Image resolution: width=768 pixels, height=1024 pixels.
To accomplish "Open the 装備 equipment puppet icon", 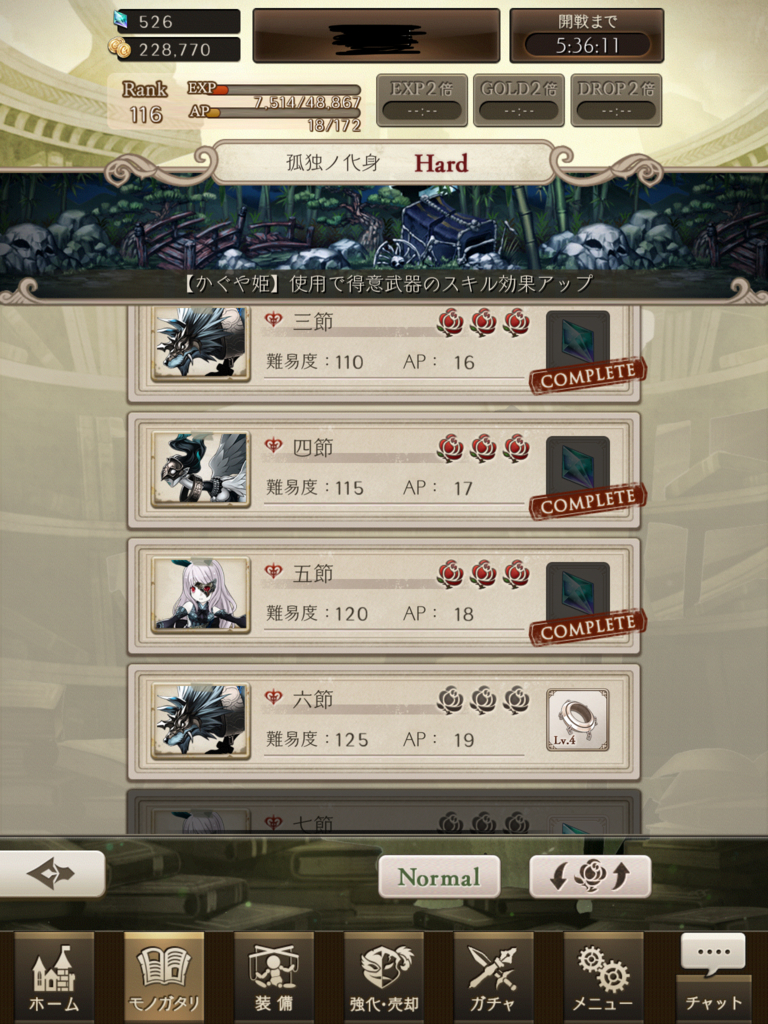I will click(x=274, y=977).
